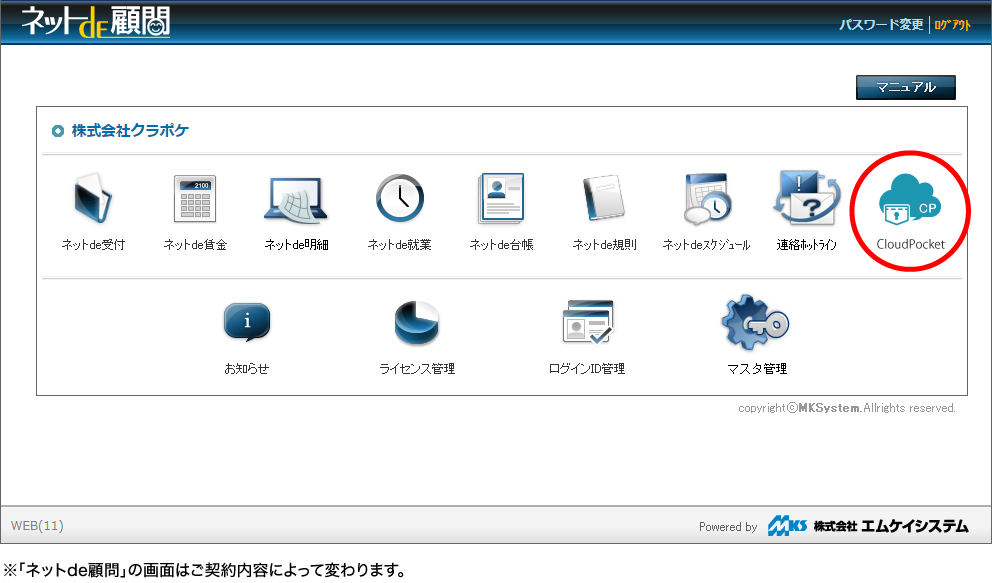Click the マスタ管理 label text
This screenshot has height=583, width=992.
[757, 369]
